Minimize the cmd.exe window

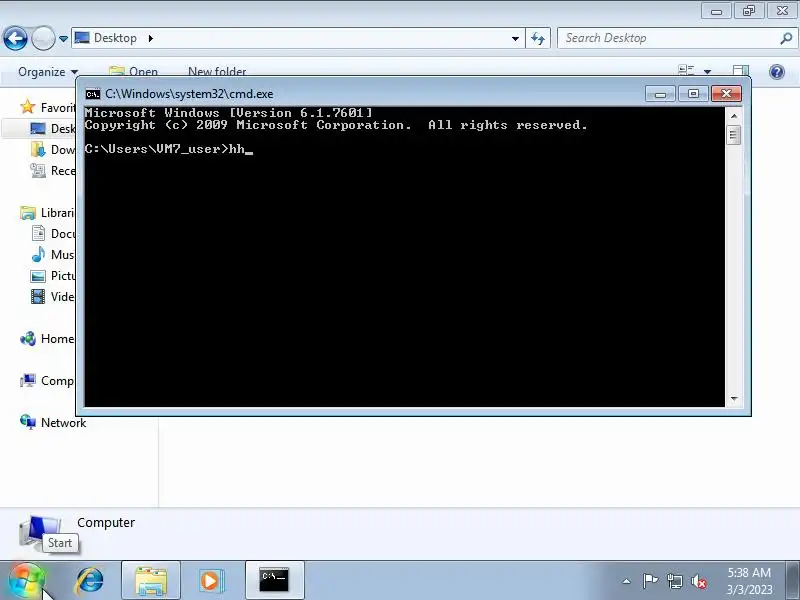[660, 94]
